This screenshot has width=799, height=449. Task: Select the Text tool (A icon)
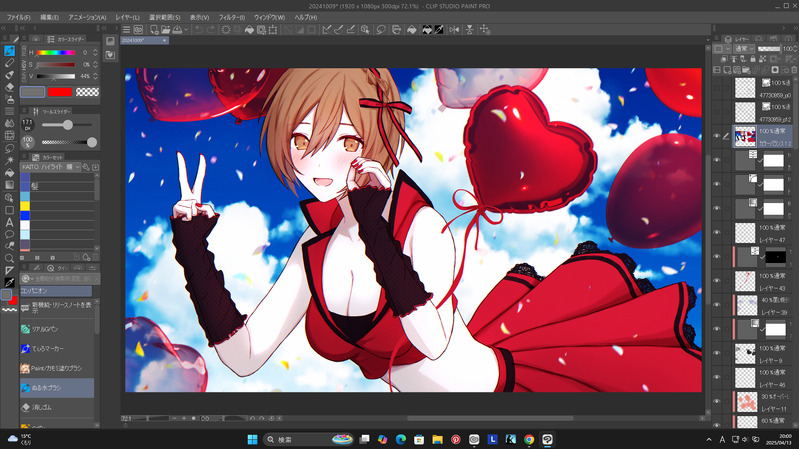click(9, 222)
